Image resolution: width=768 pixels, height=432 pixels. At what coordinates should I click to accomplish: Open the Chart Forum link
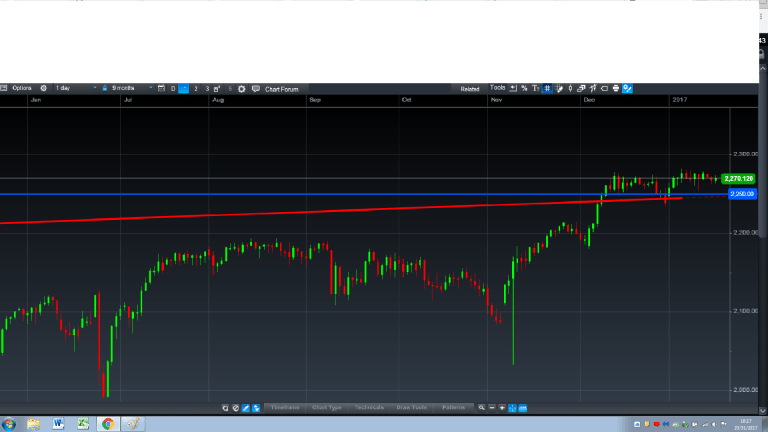pyautogui.click(x=282, y=89)
